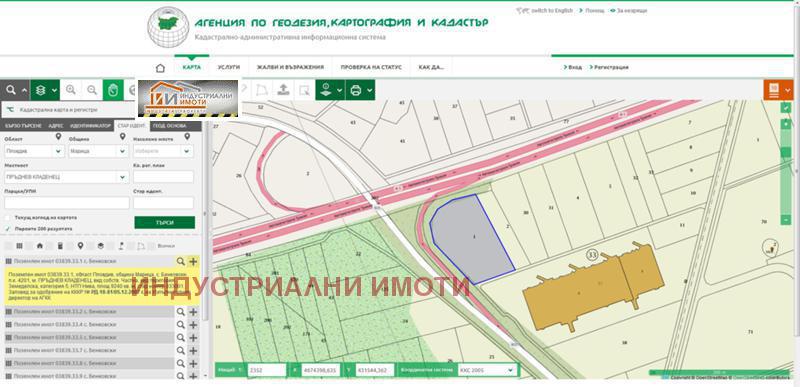800x387 pixels.
Task: Click the upload file tool
Action: pos(283,90)
